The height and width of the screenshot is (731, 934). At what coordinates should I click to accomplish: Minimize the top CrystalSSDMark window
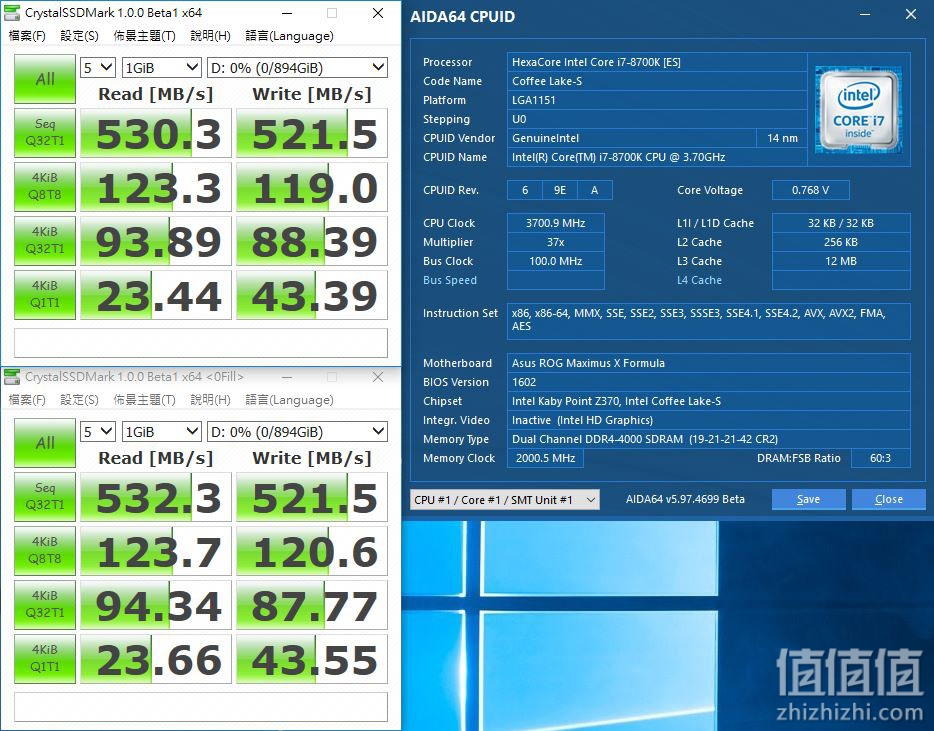[x=287, y=13]
